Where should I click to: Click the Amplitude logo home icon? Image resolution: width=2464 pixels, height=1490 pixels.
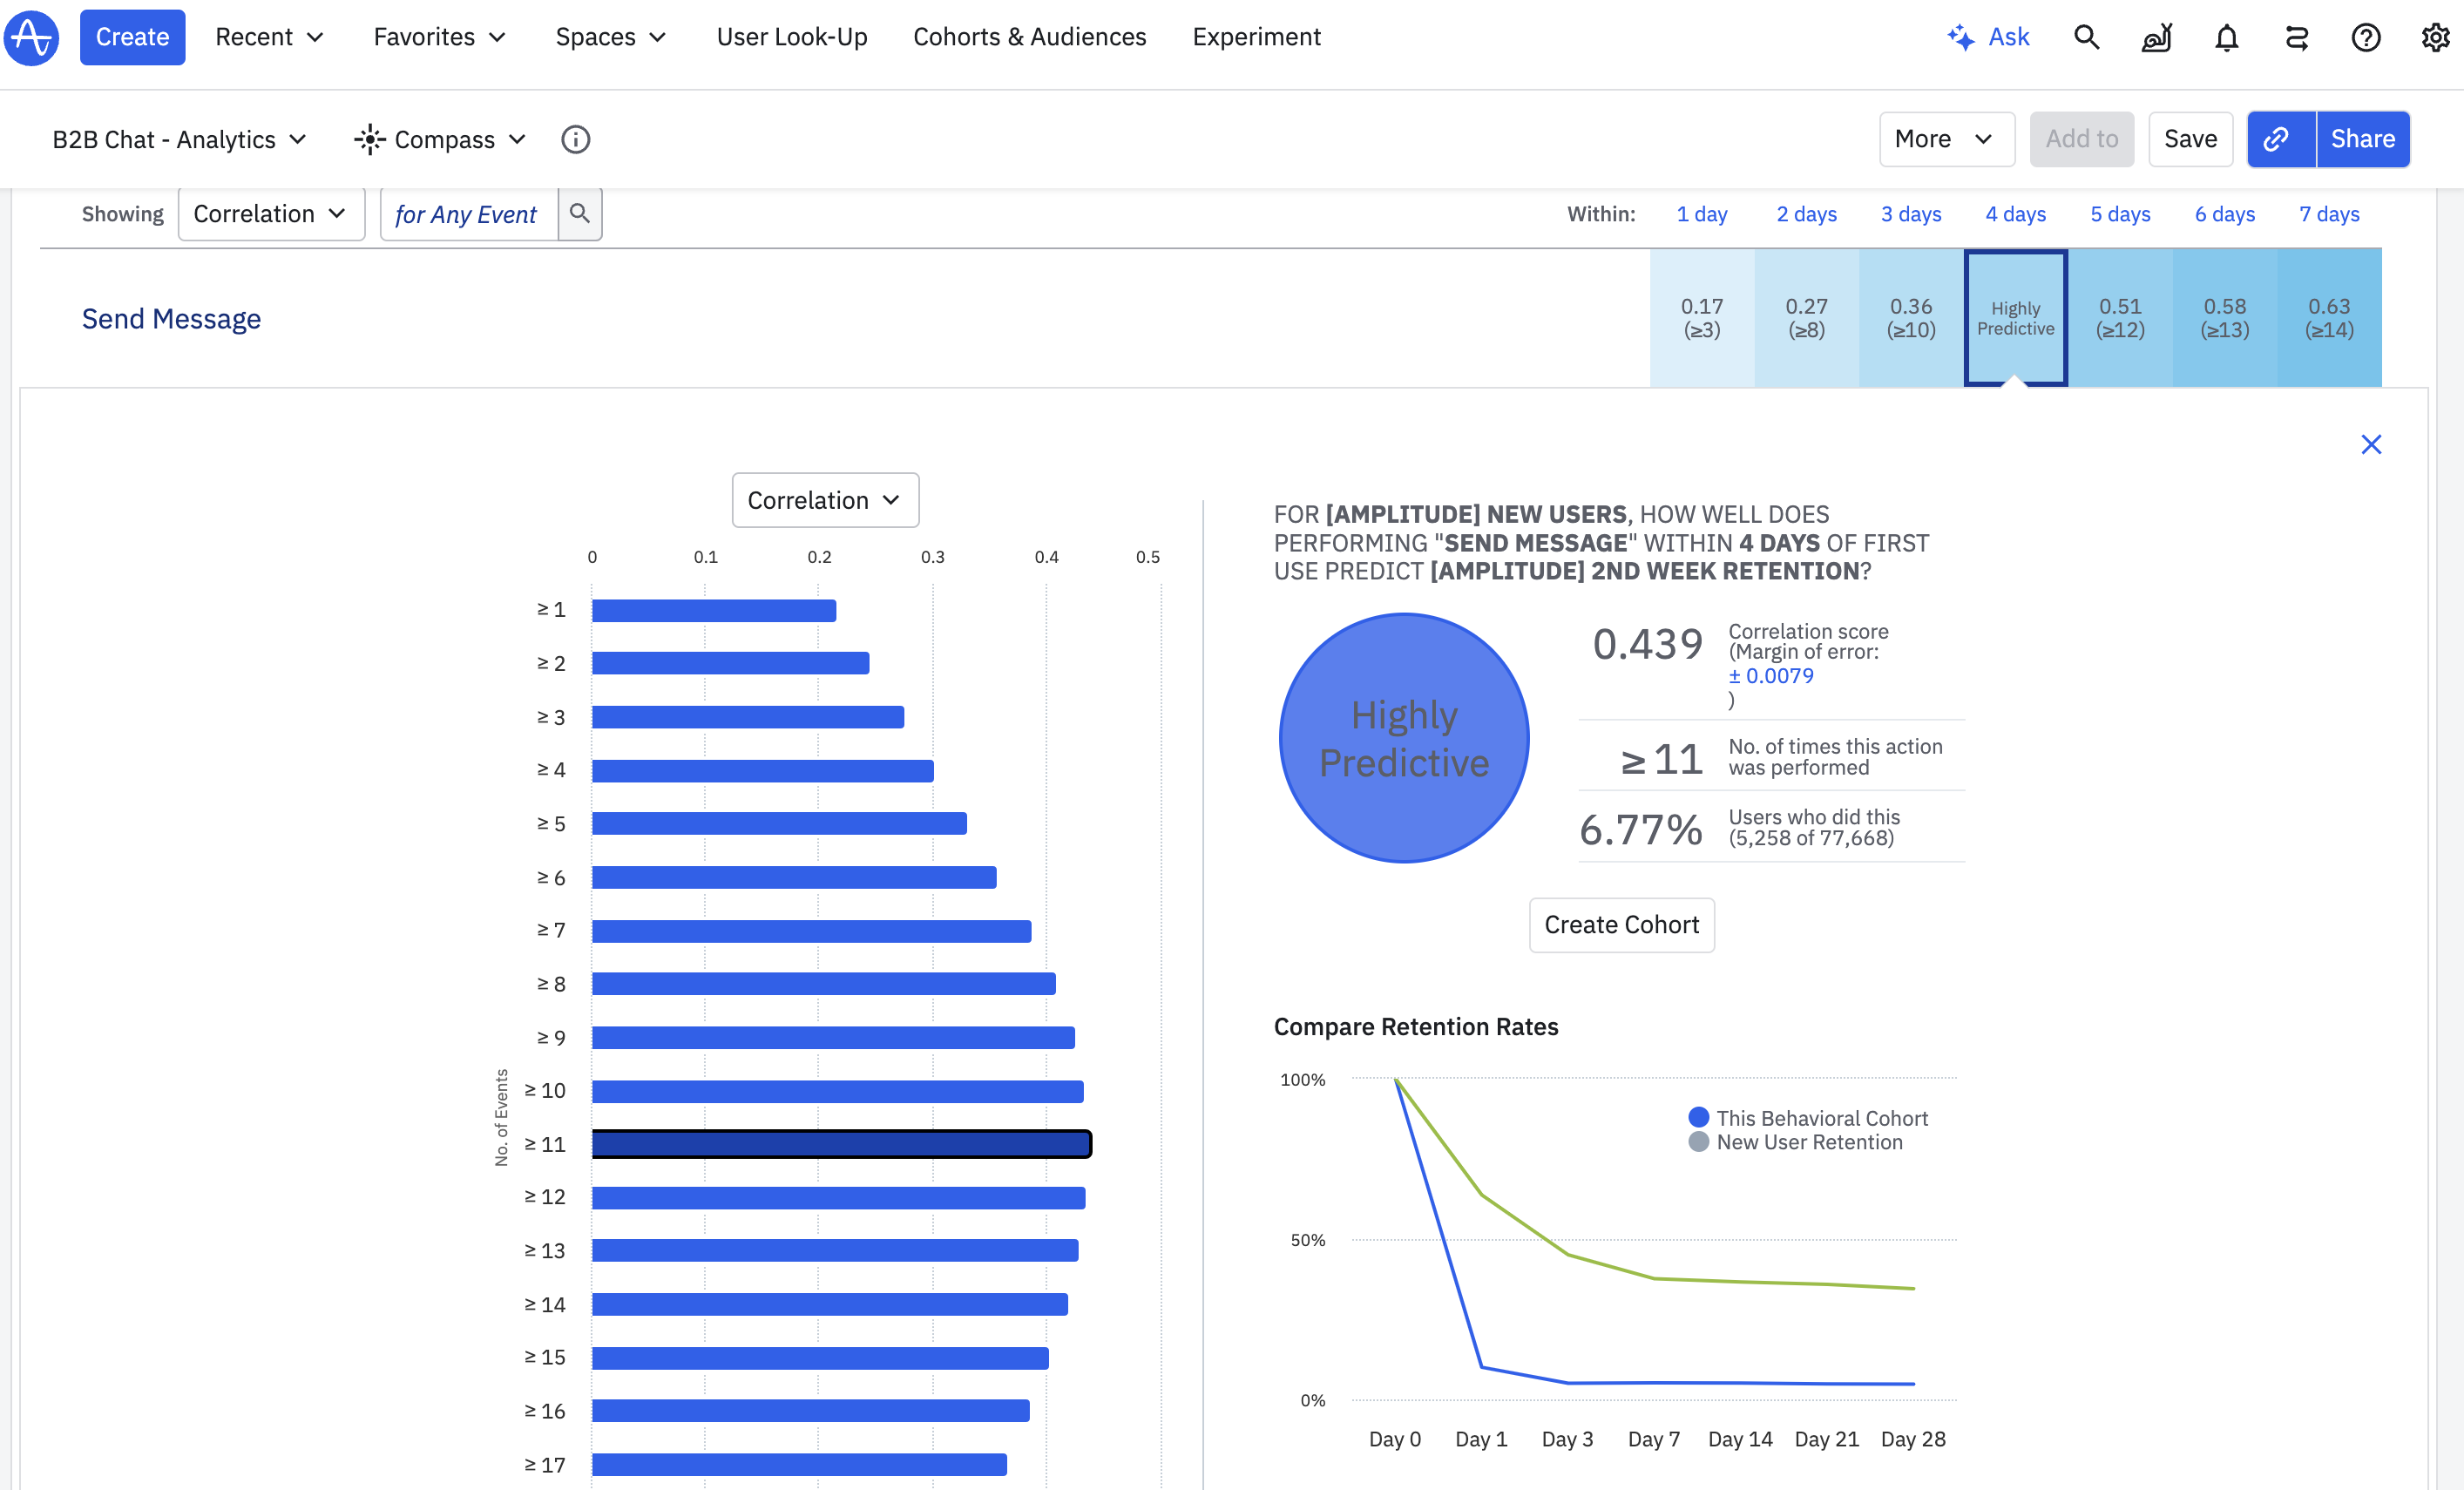tap(32, 37)
